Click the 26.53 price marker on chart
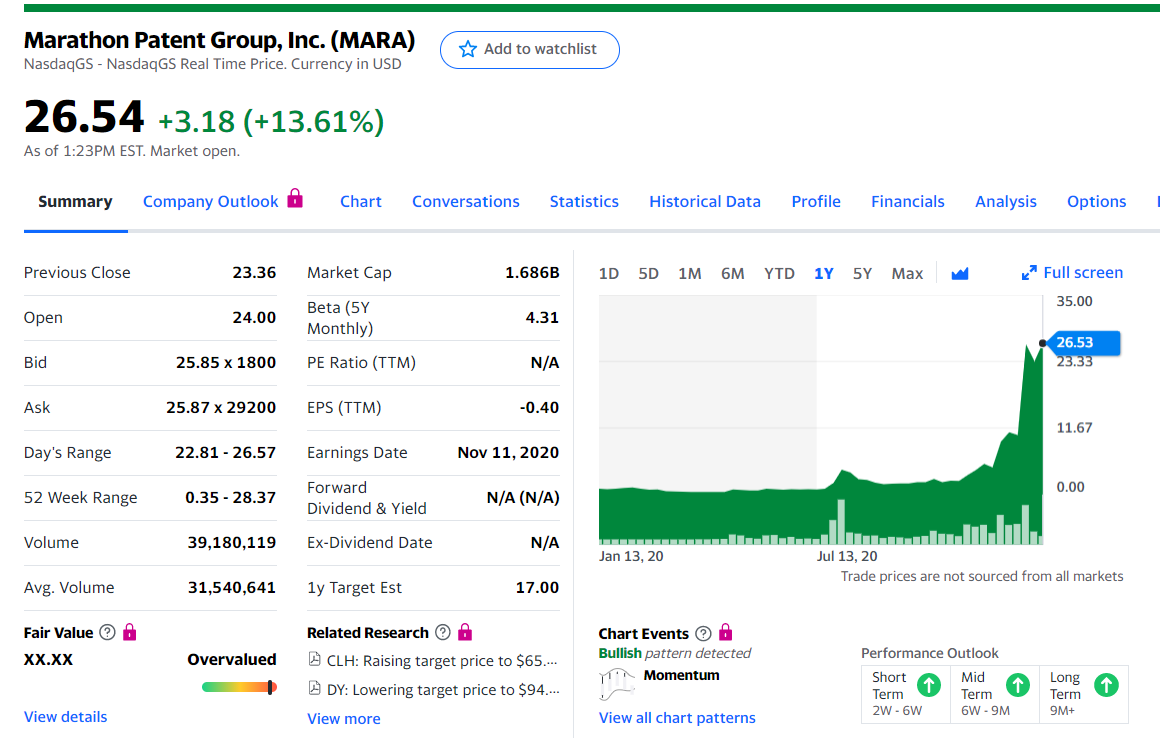The image size is (1160, 748). 1080,343
